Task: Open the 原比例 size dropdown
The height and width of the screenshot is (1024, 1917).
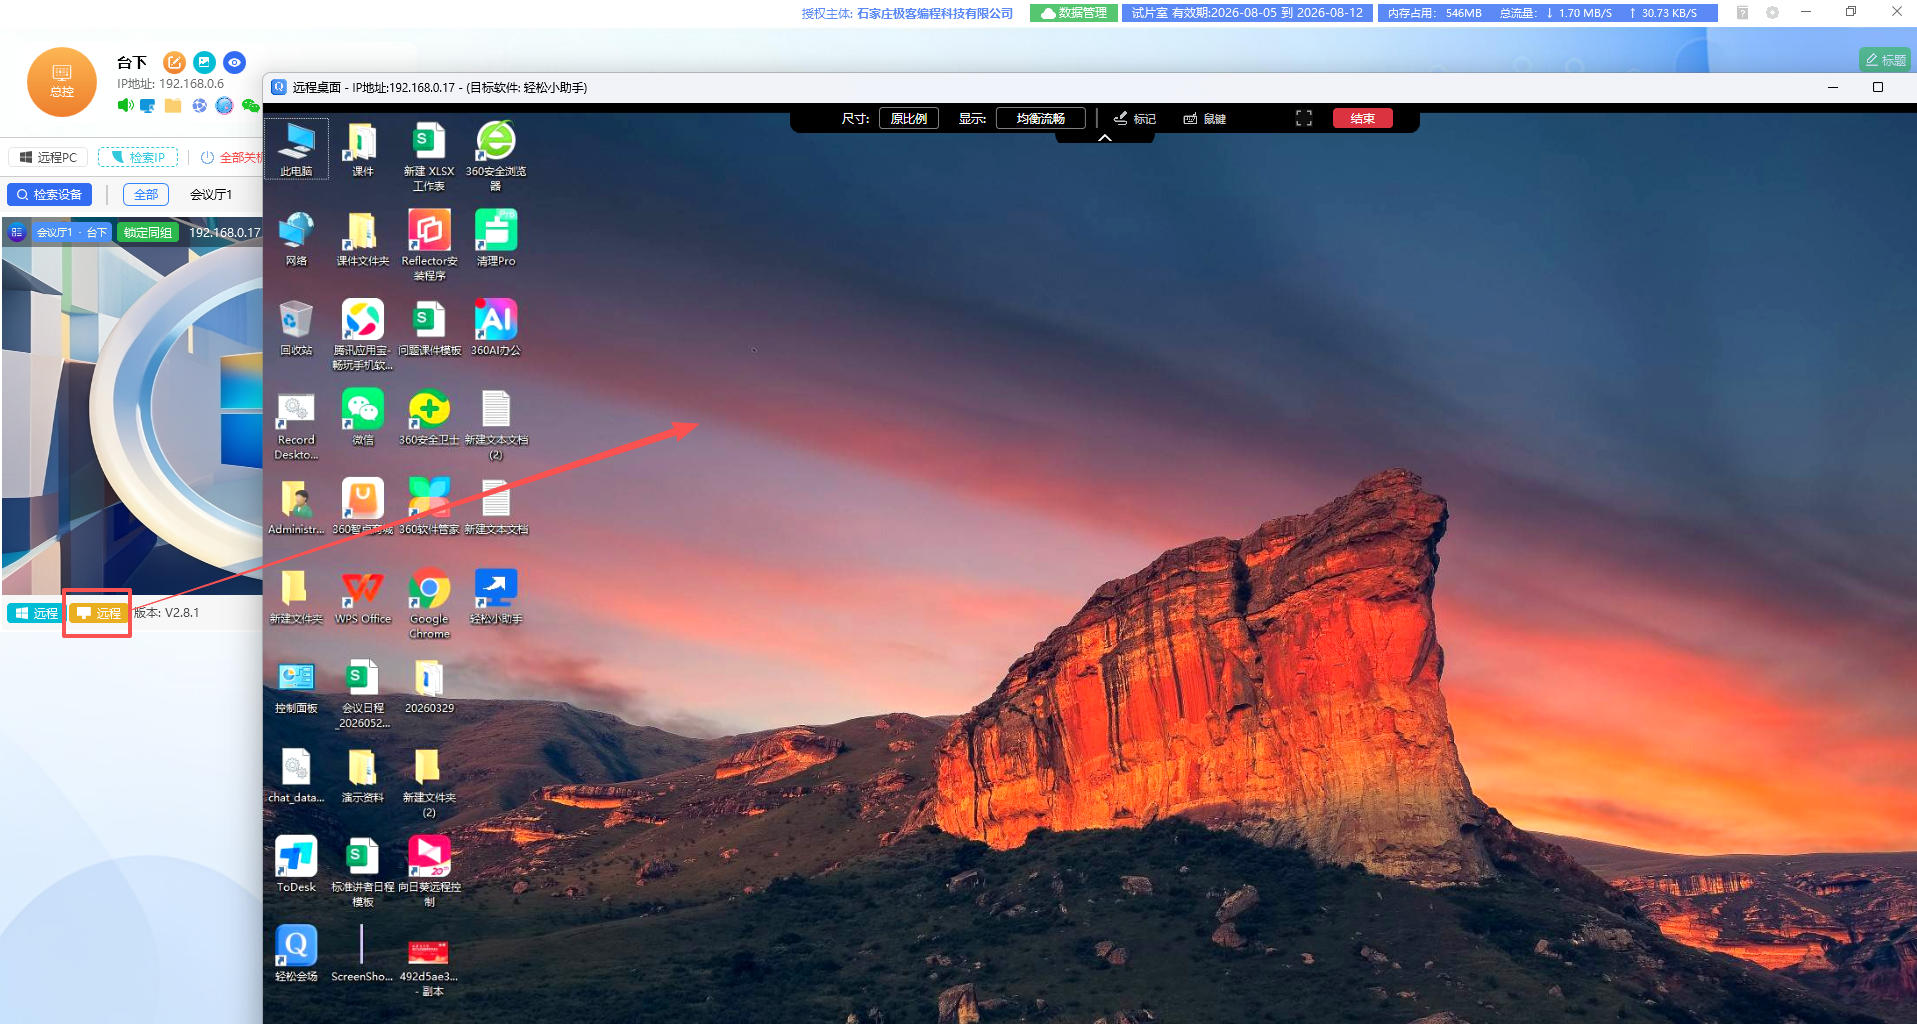Action: pos(909,119)
